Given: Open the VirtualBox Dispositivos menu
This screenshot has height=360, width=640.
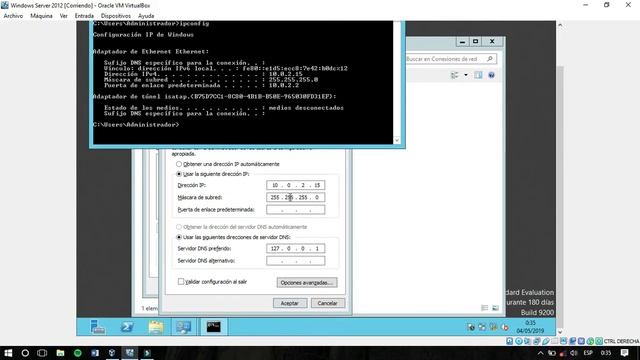Looking at the screenshot, I should (x=116, y=16).
